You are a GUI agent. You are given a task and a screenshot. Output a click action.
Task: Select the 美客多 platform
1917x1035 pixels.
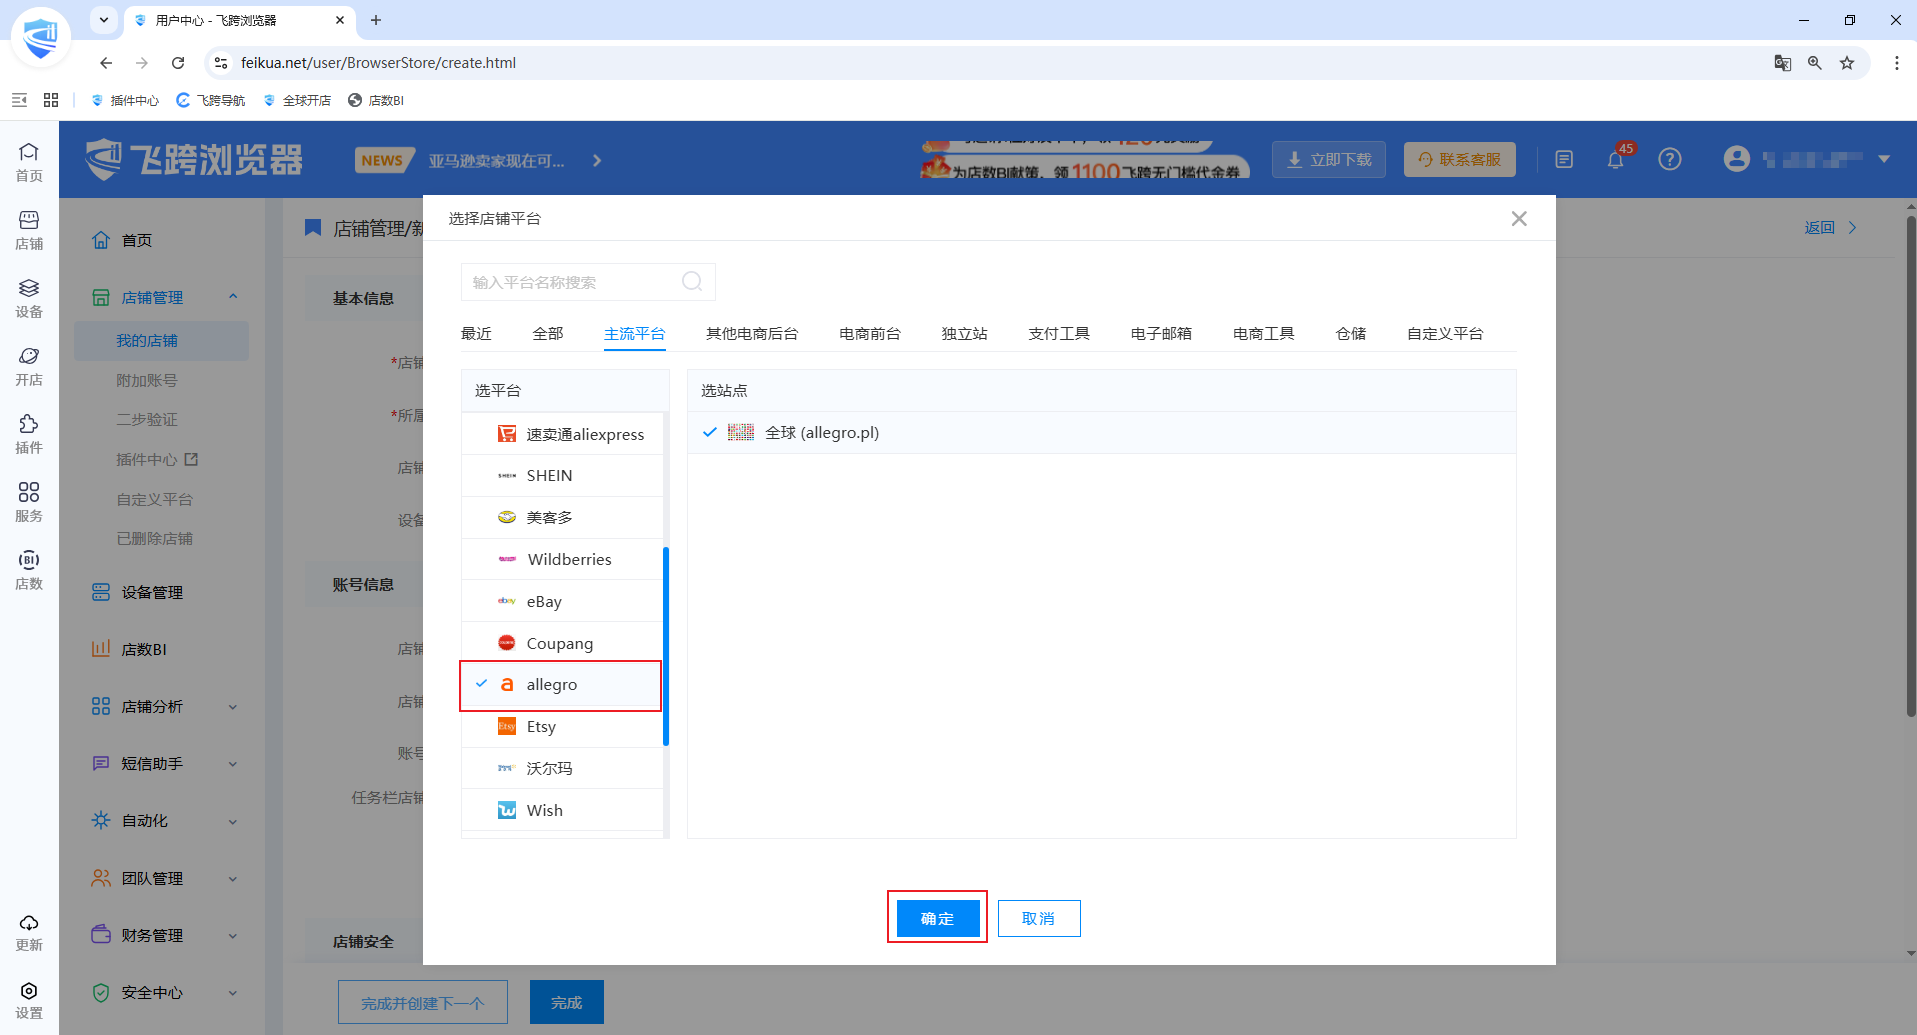point(561,518)
